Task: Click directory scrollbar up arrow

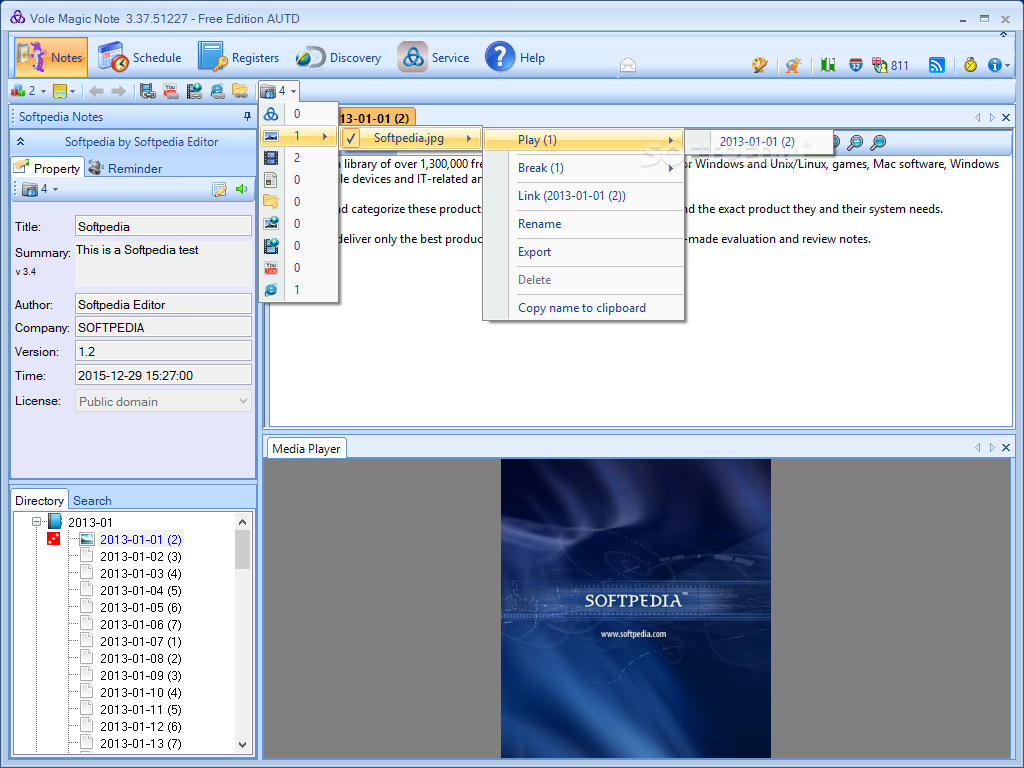Action: pyautogui.click(x=242, y=522)
